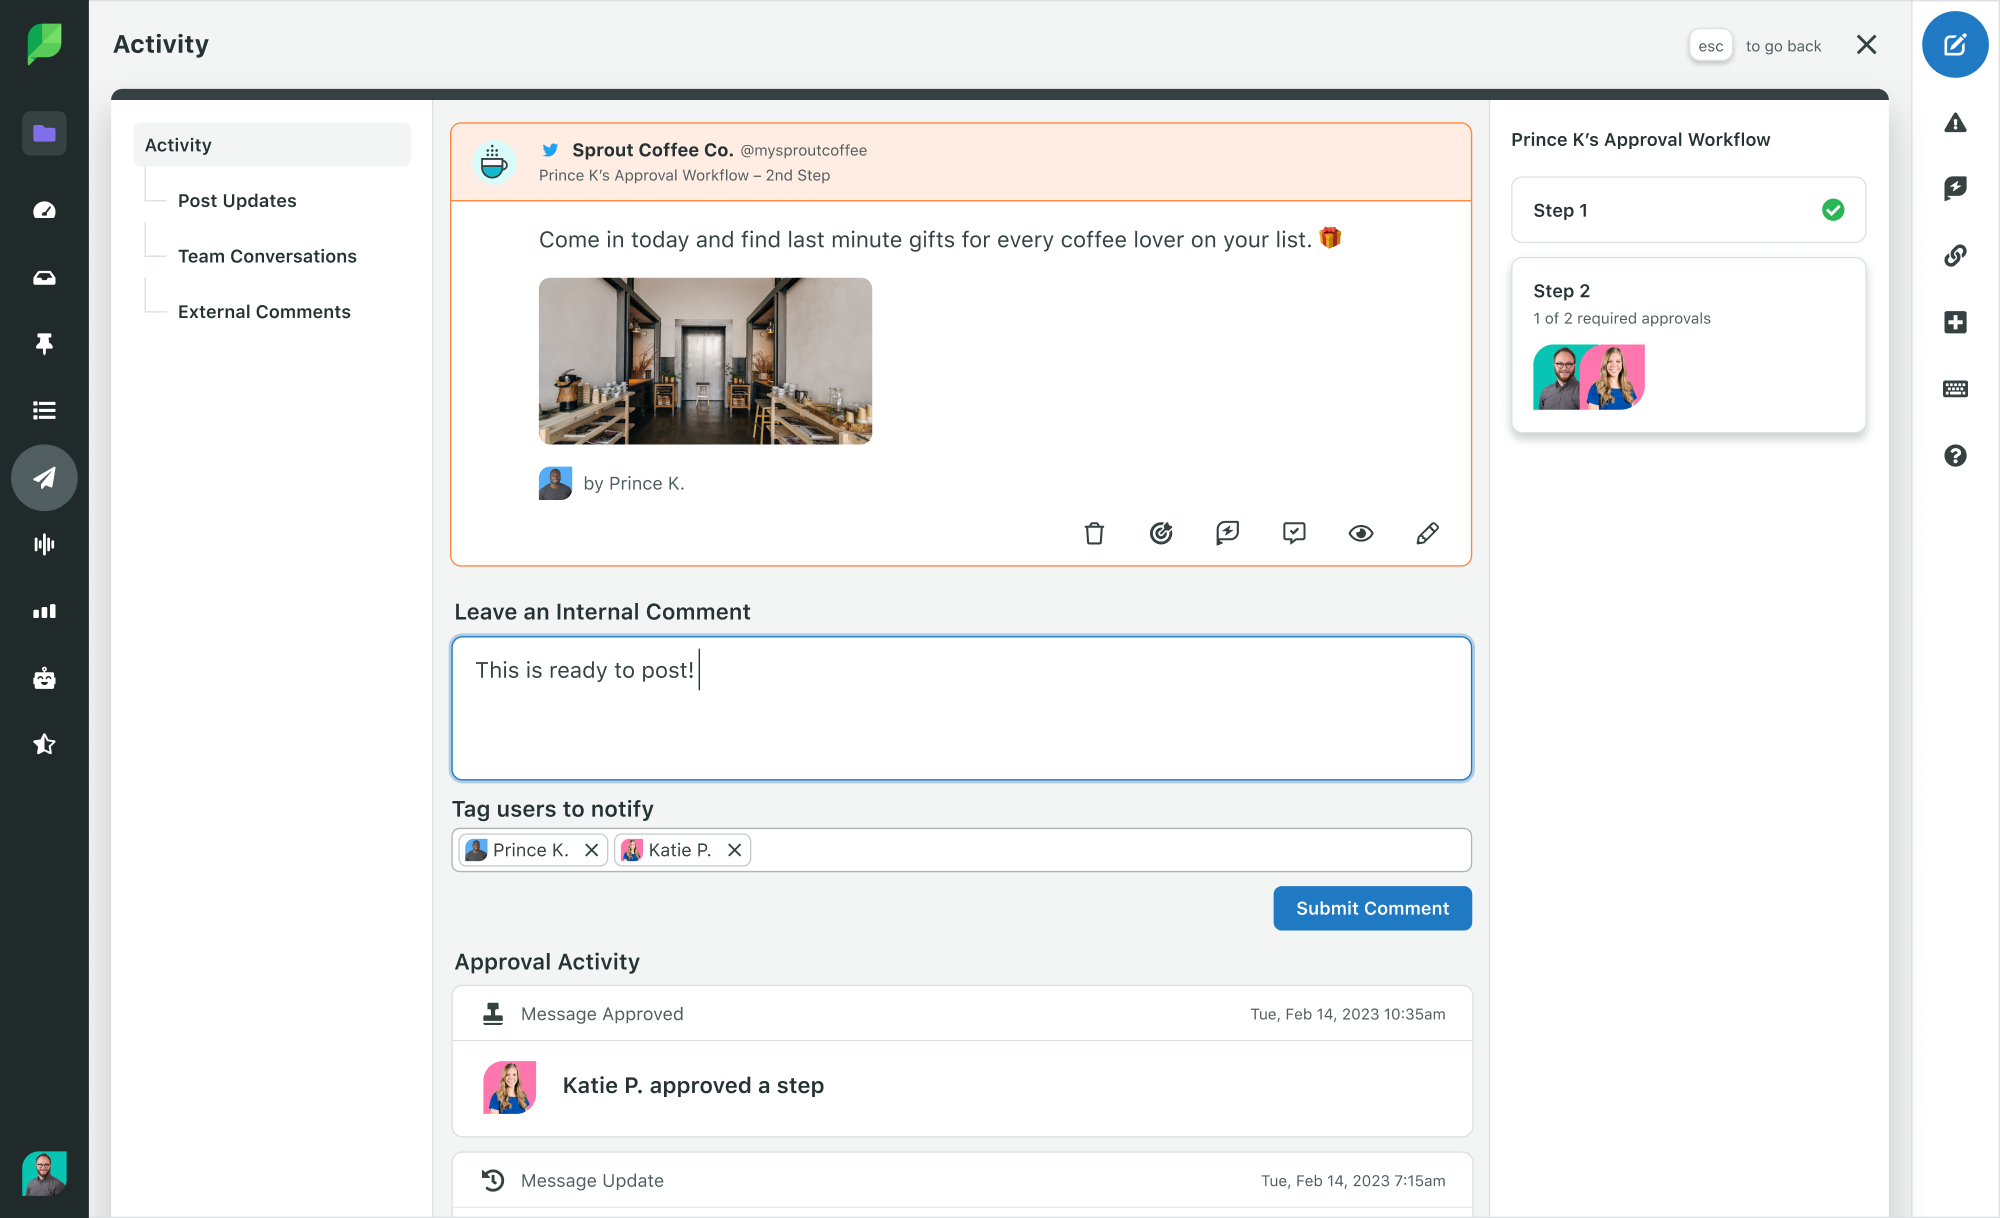Select the Team Conversations activity tab
Viewport: 2000px width, 1218px height.
(266, 254)
